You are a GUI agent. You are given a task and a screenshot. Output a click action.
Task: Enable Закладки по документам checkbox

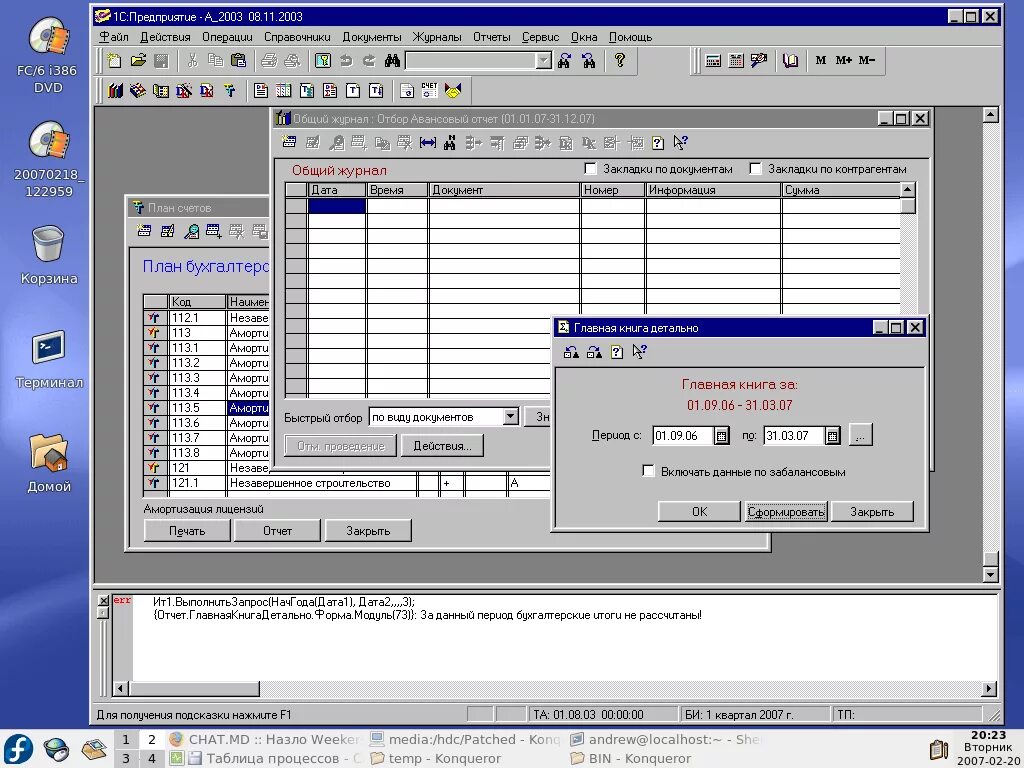(x=590, y=169)
